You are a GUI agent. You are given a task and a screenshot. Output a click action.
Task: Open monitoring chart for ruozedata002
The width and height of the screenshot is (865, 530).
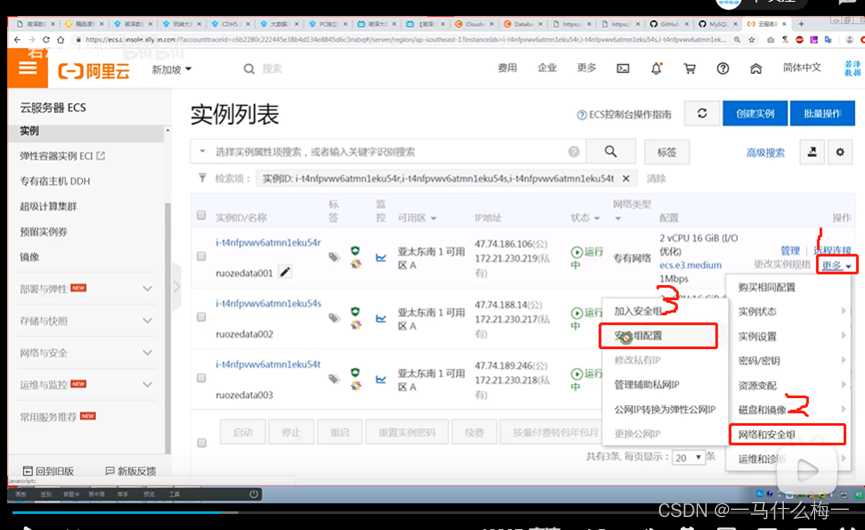(381, 318)
